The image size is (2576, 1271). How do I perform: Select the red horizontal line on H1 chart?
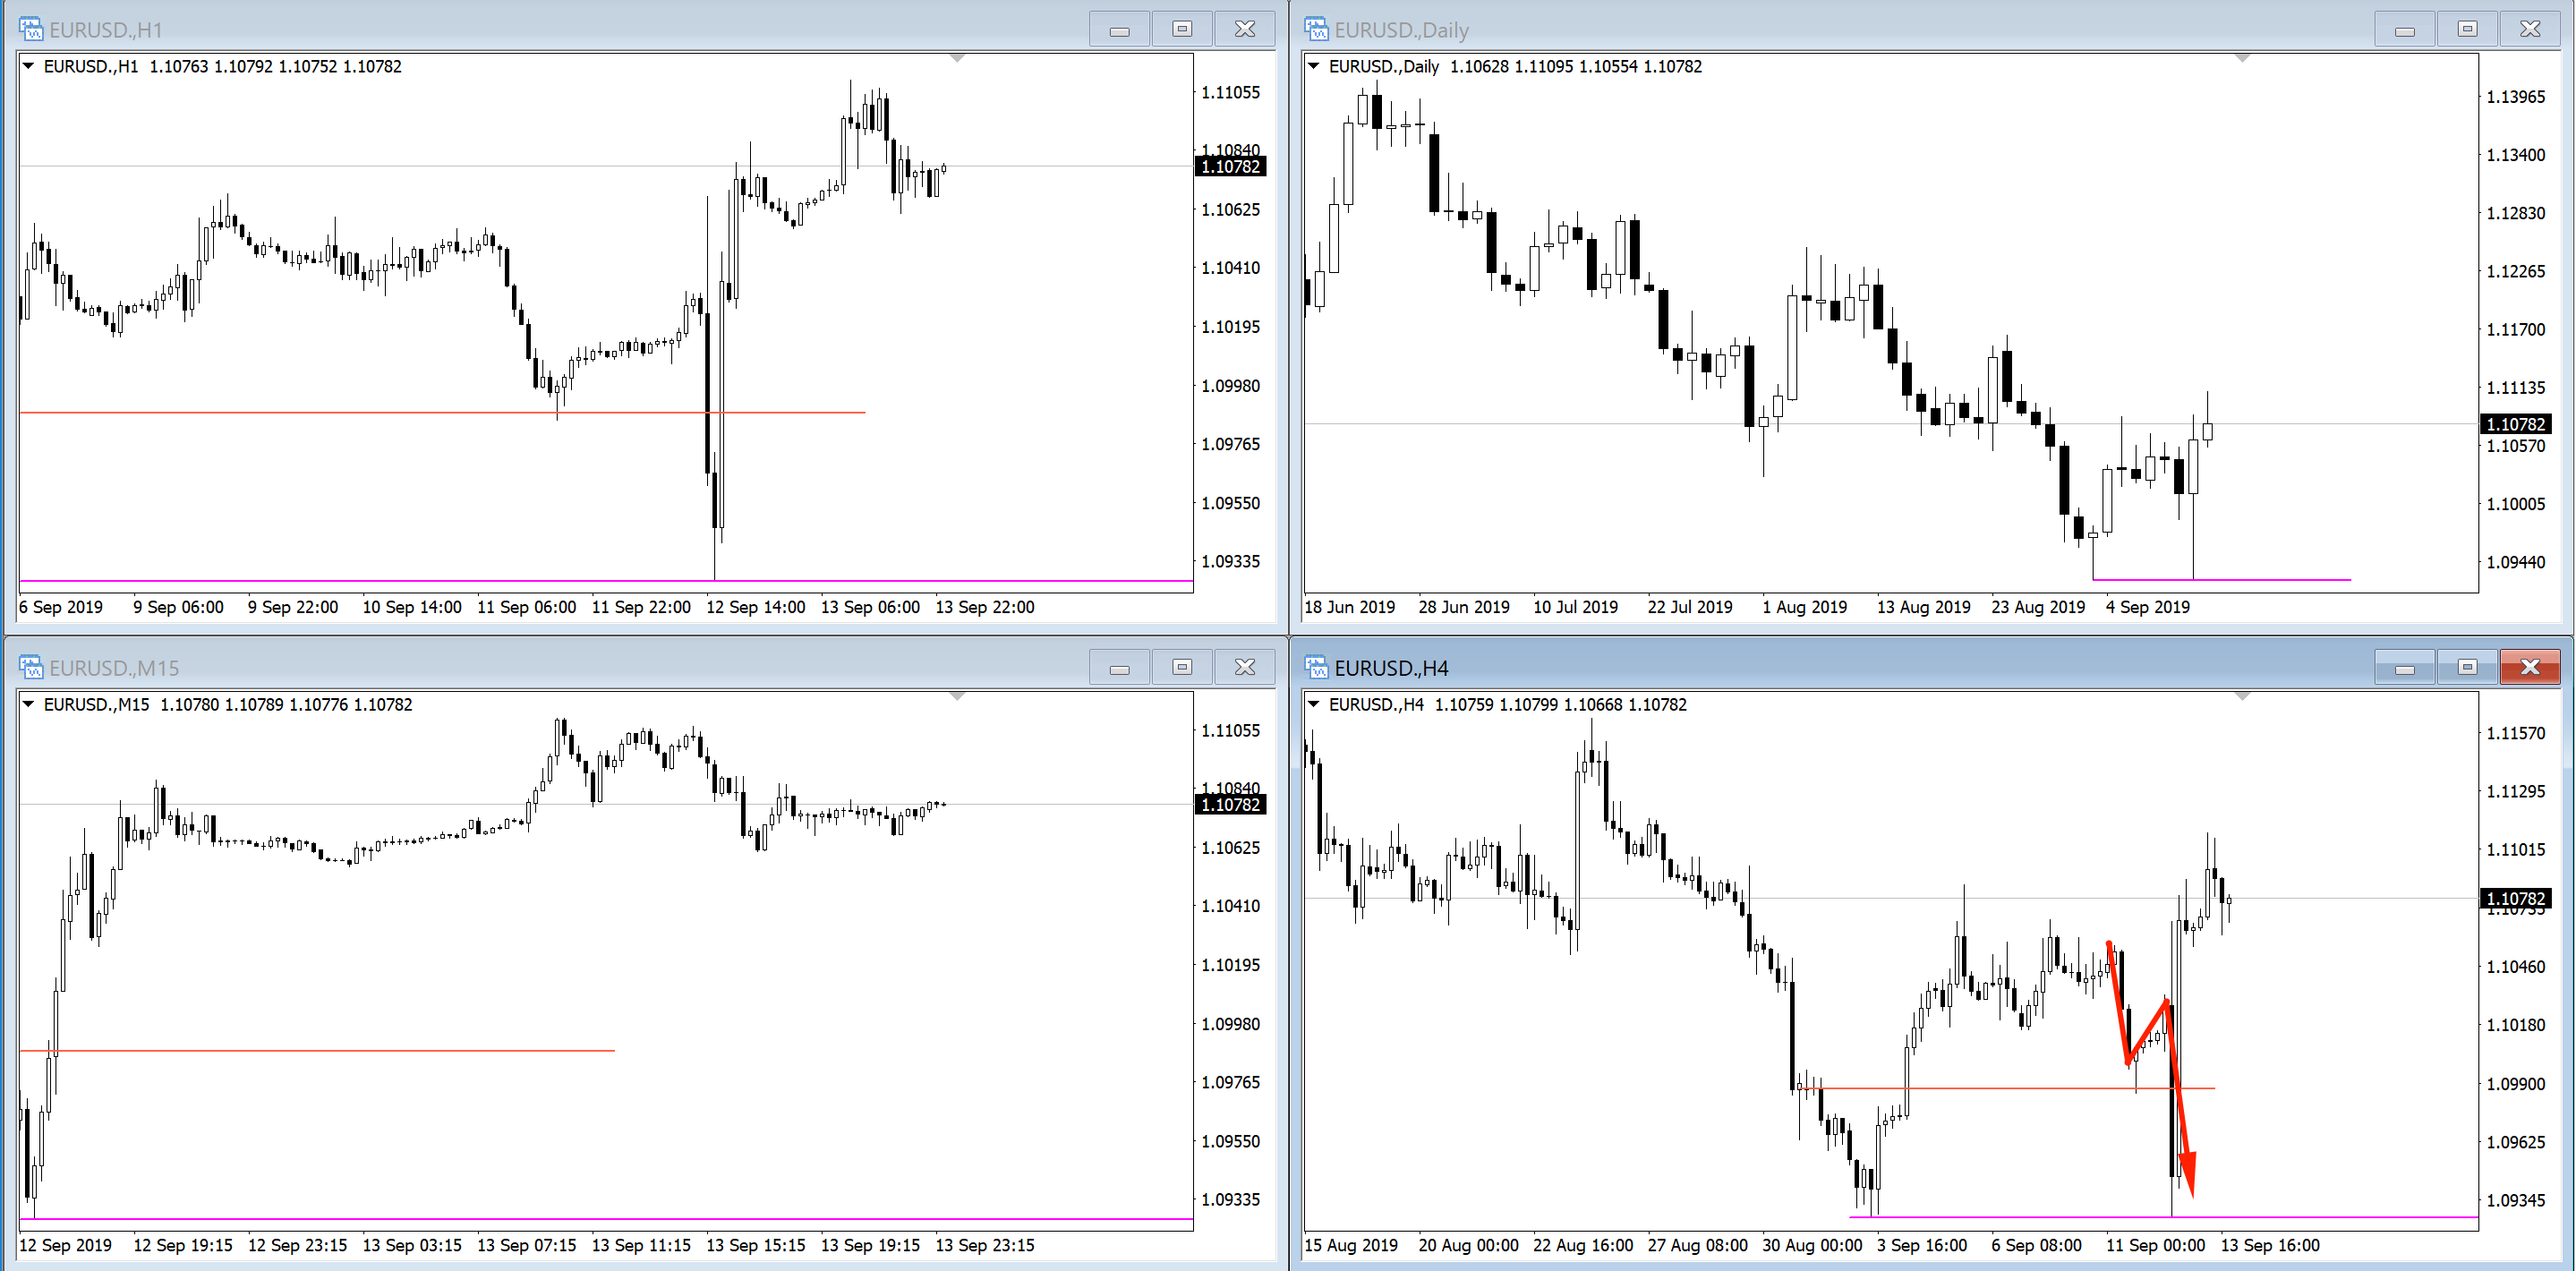(x=442, y=412)
